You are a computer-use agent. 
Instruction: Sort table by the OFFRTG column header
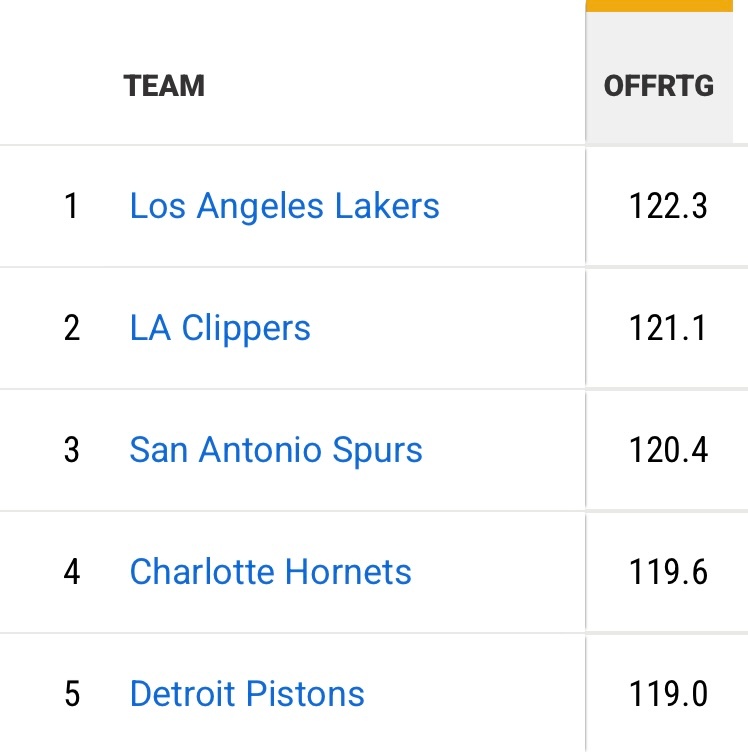click(x=659, y=86)
